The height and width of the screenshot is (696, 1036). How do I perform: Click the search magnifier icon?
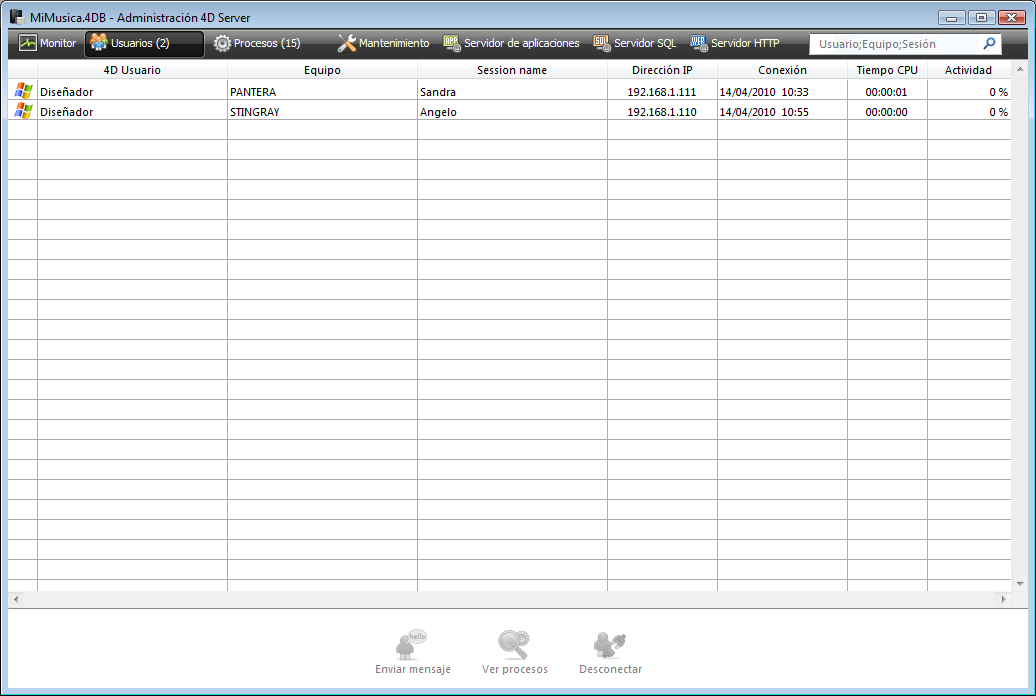(989, 44)
